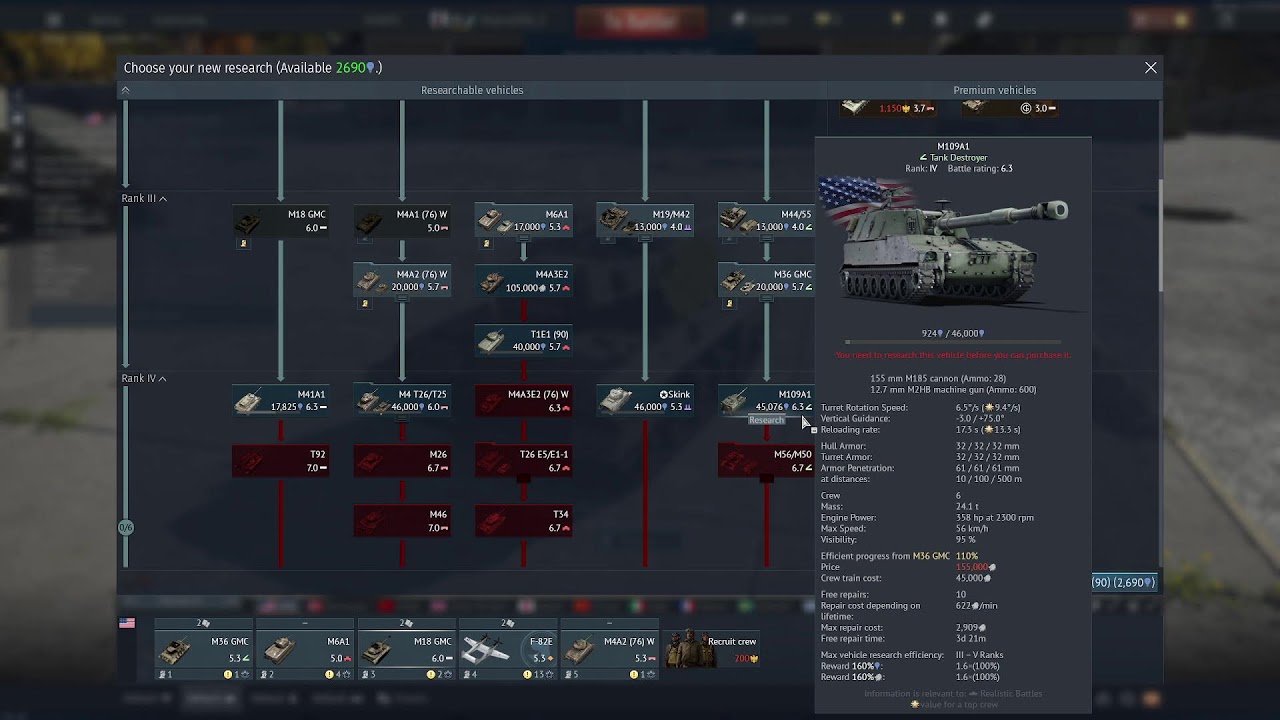Choose the M6A1 tank in Rank III tree
The image size is (1280, 720).
point(523,221)
